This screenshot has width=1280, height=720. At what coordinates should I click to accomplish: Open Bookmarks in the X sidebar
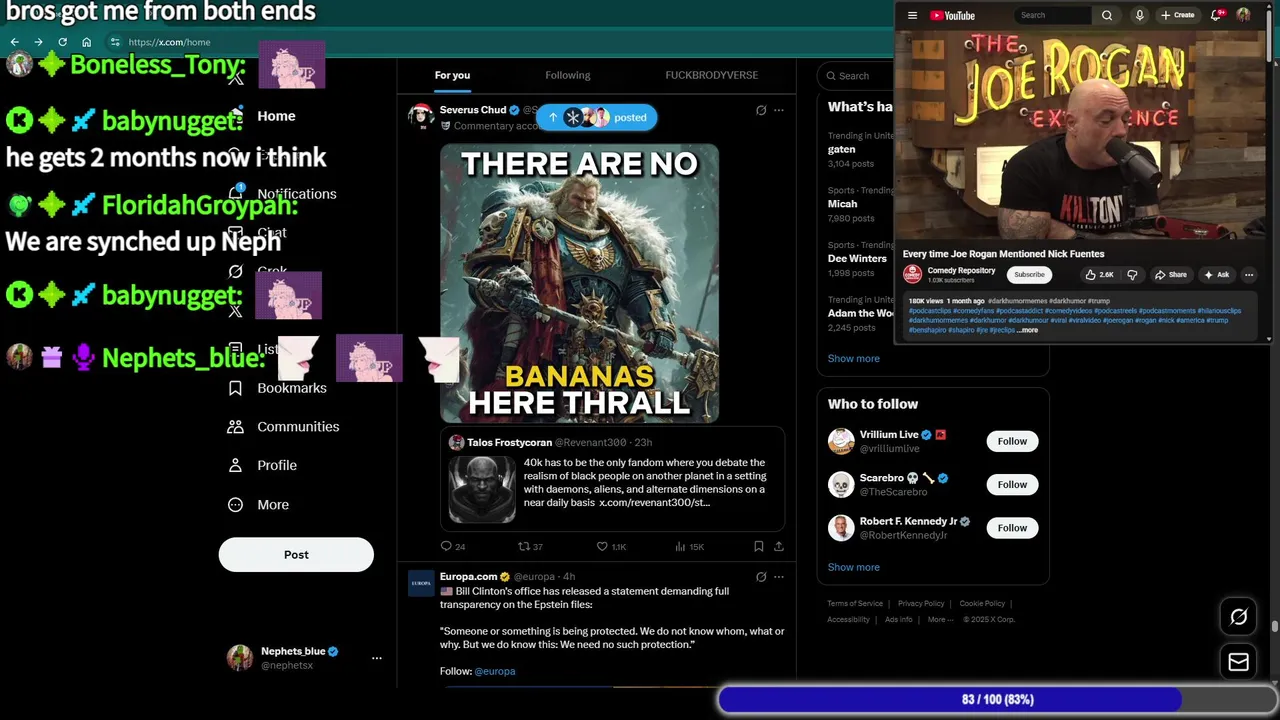tap(292, 388)
